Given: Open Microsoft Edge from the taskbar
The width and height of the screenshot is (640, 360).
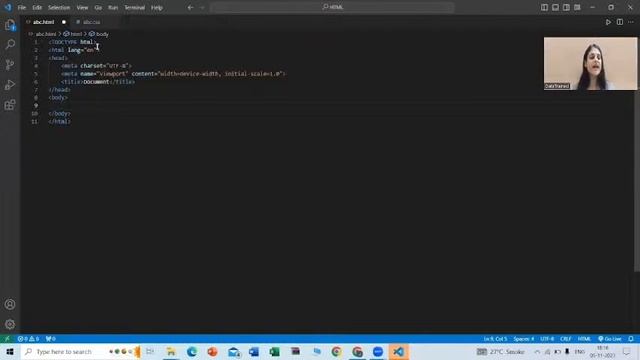Looking at the screenshot, I should click(x=192, y=352).
